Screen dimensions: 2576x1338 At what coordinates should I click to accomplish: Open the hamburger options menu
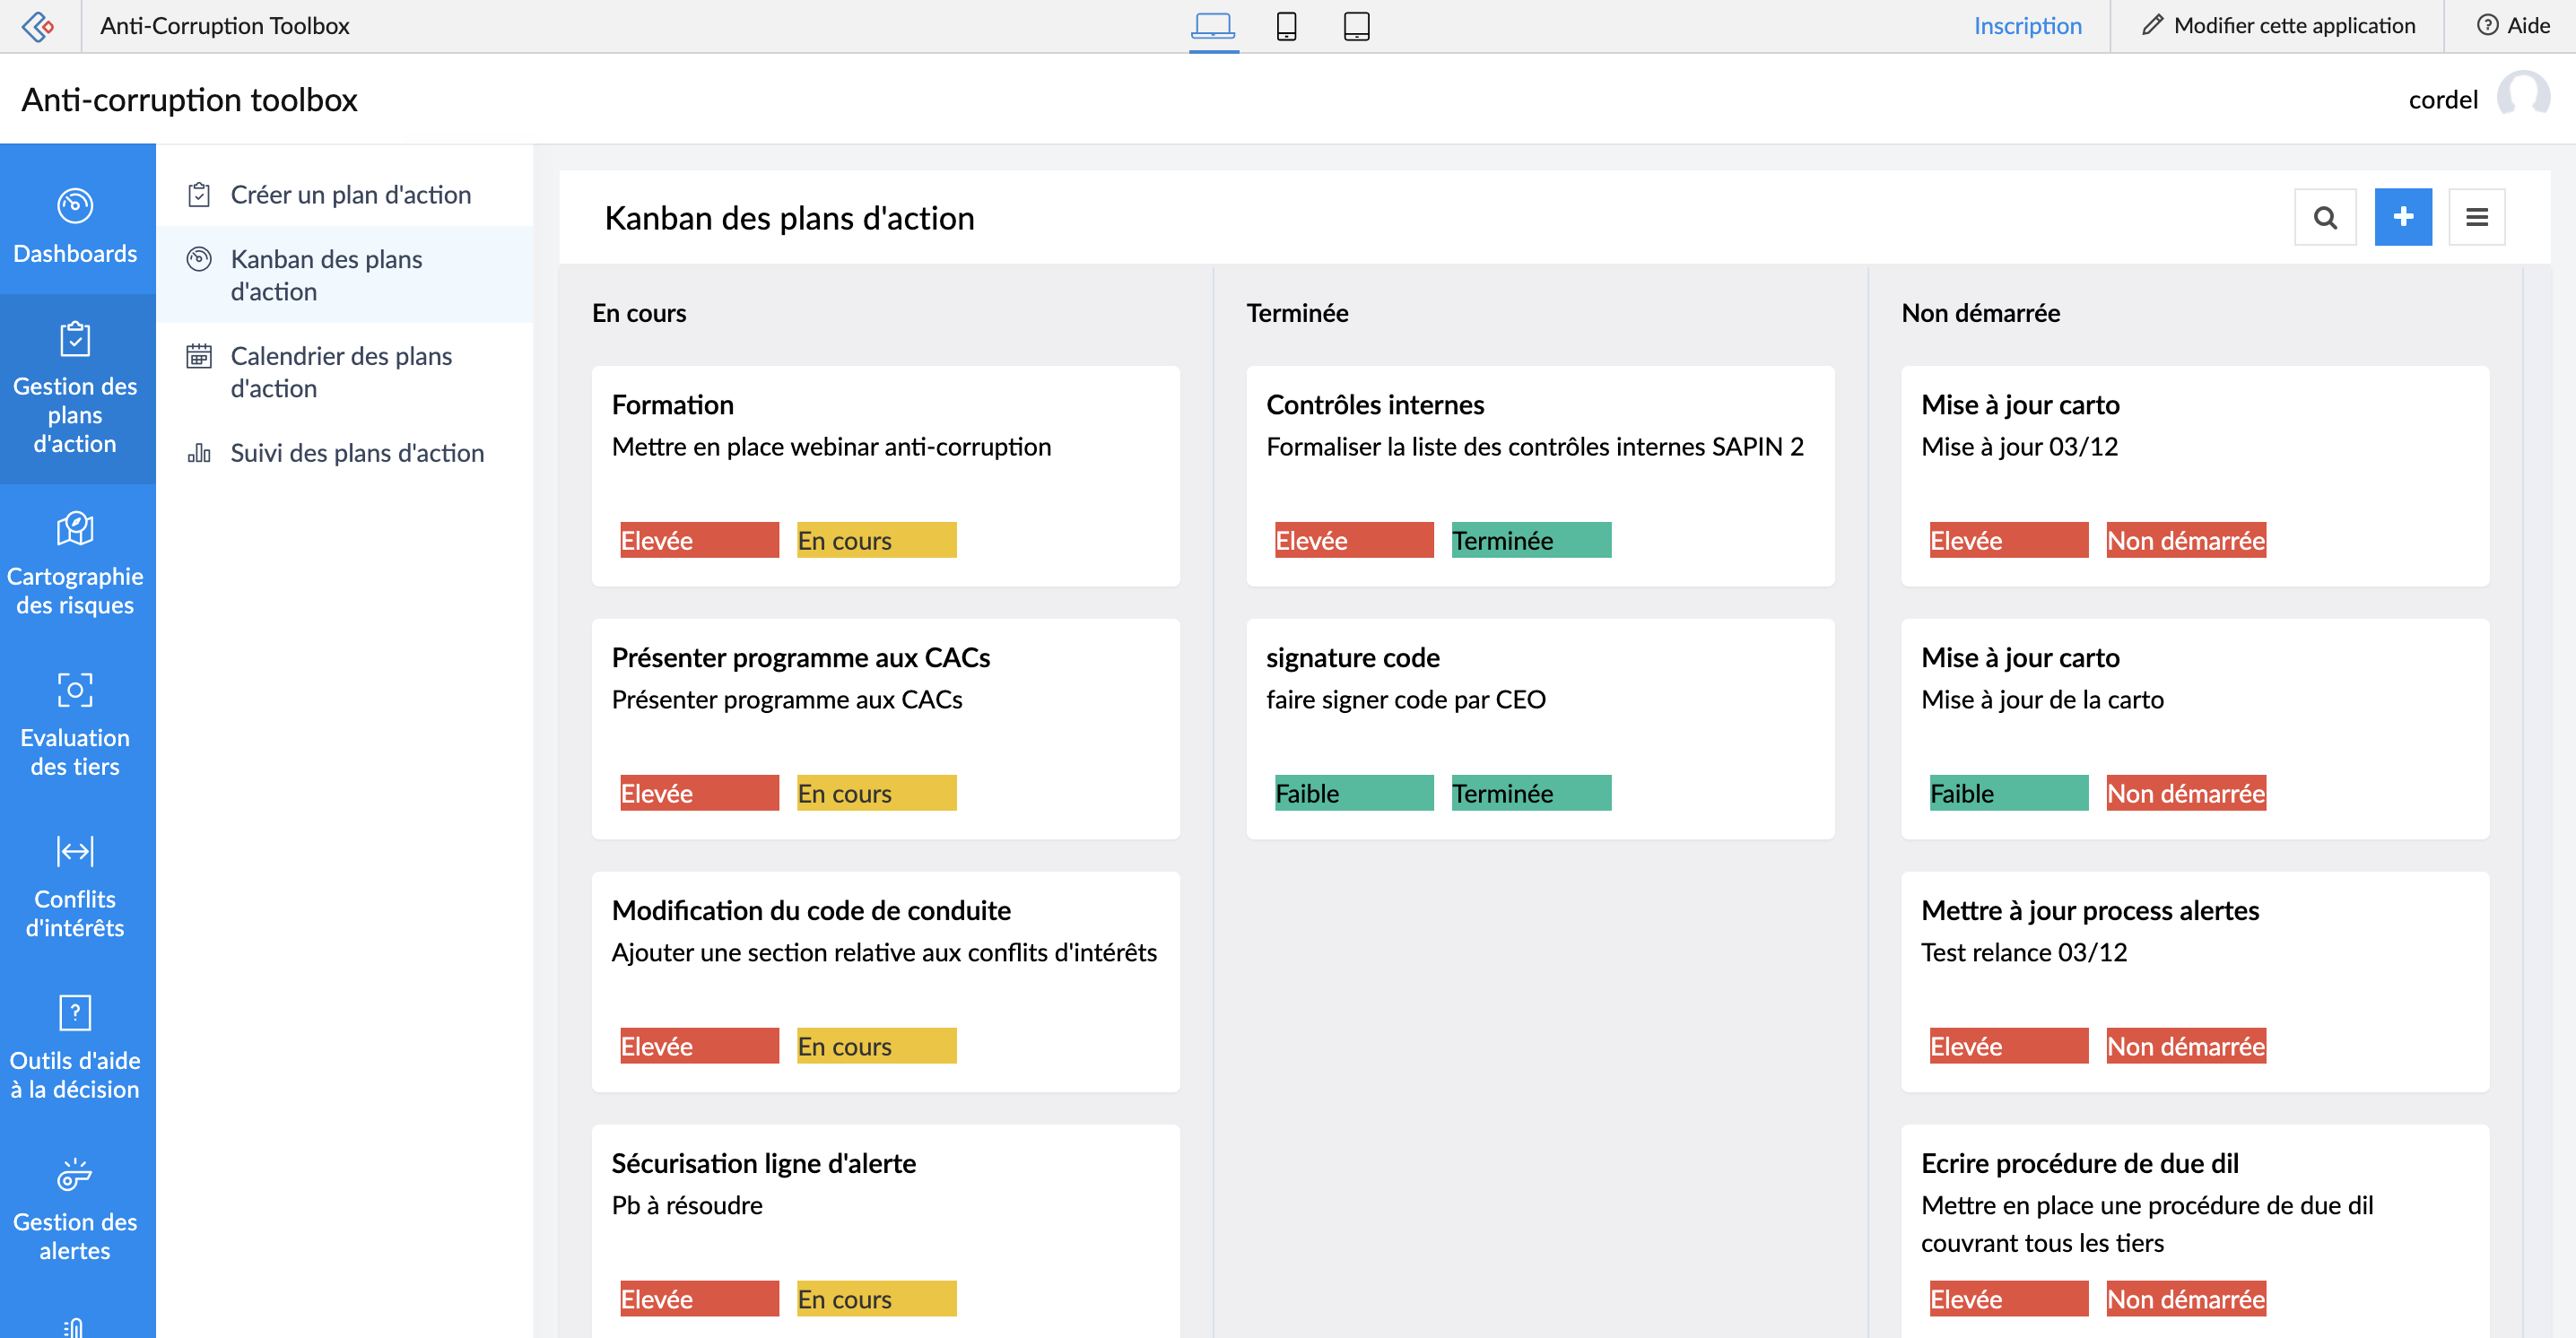(2476, 217)
